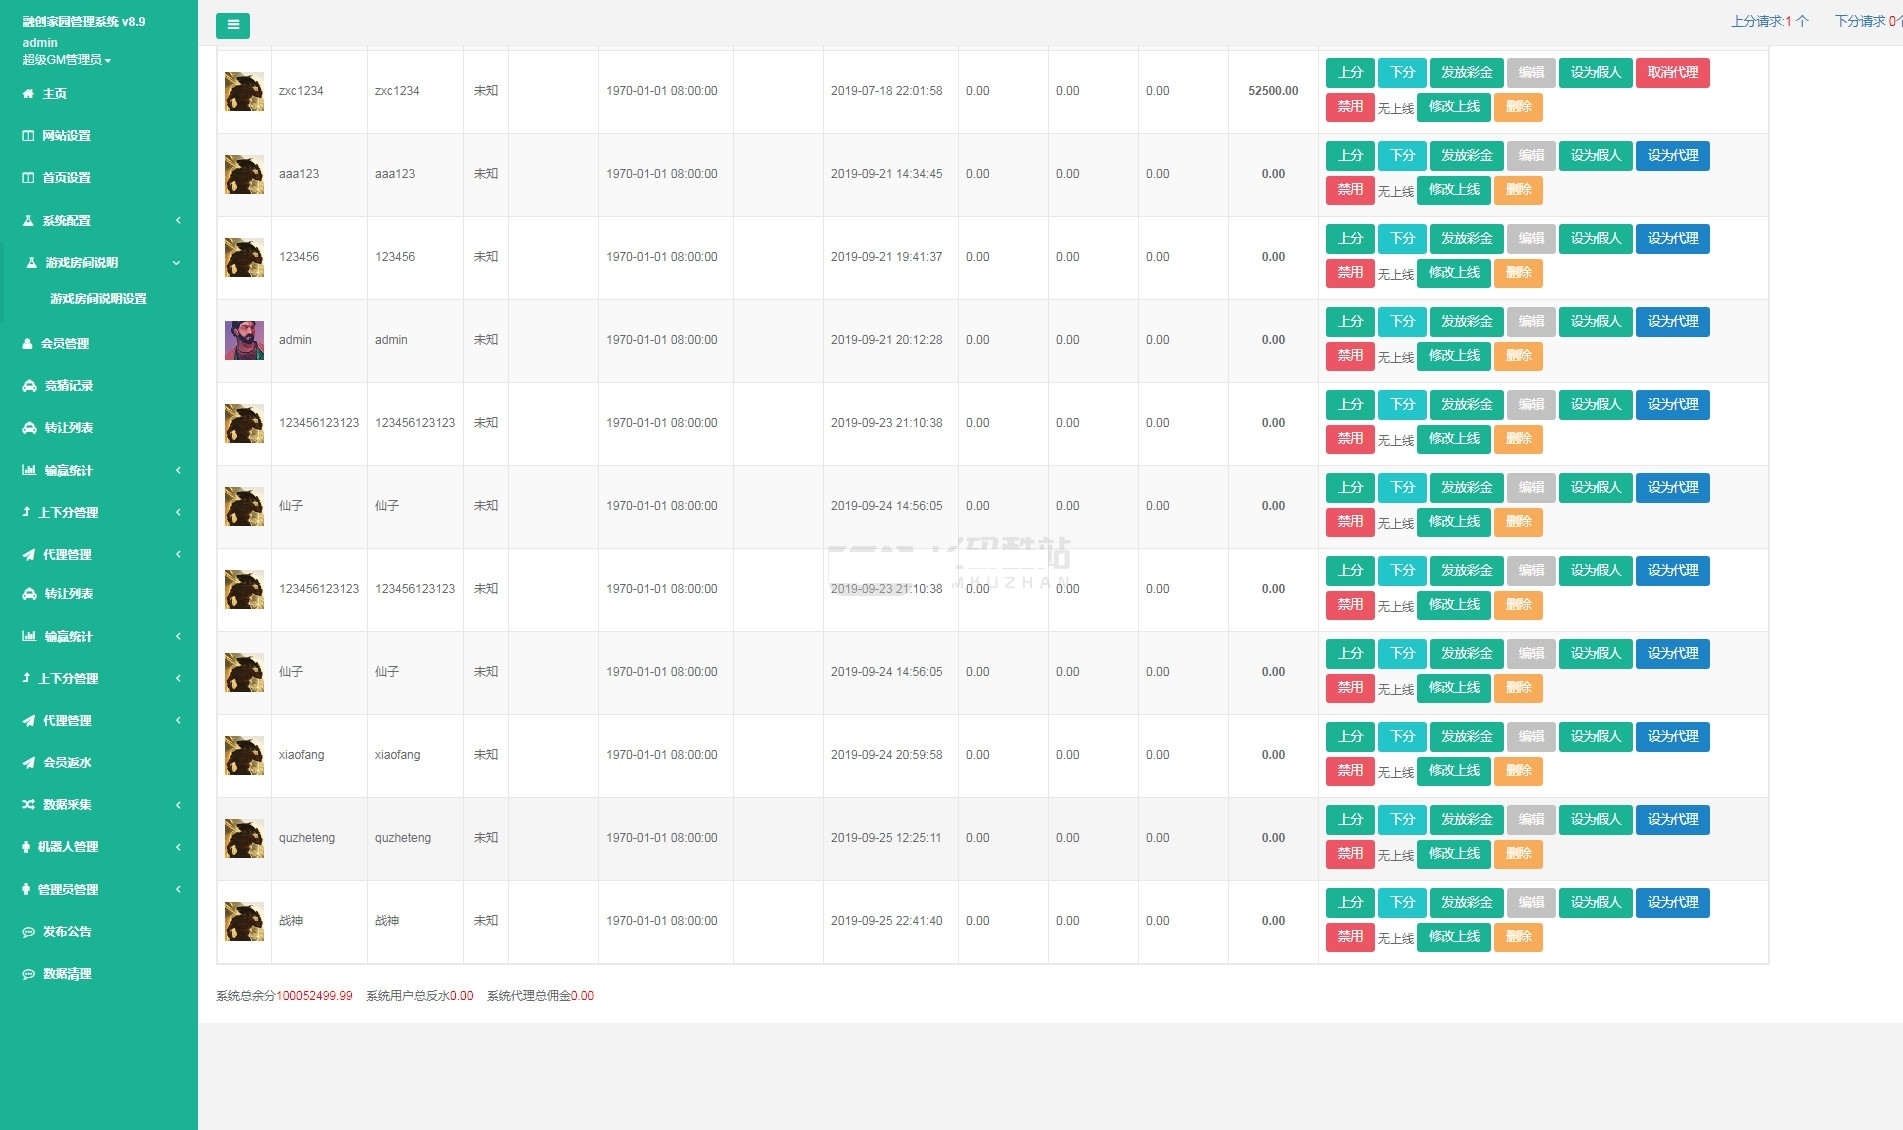
Task: Open 数据清理 in the sidebar
Action: tap(67, 974)
